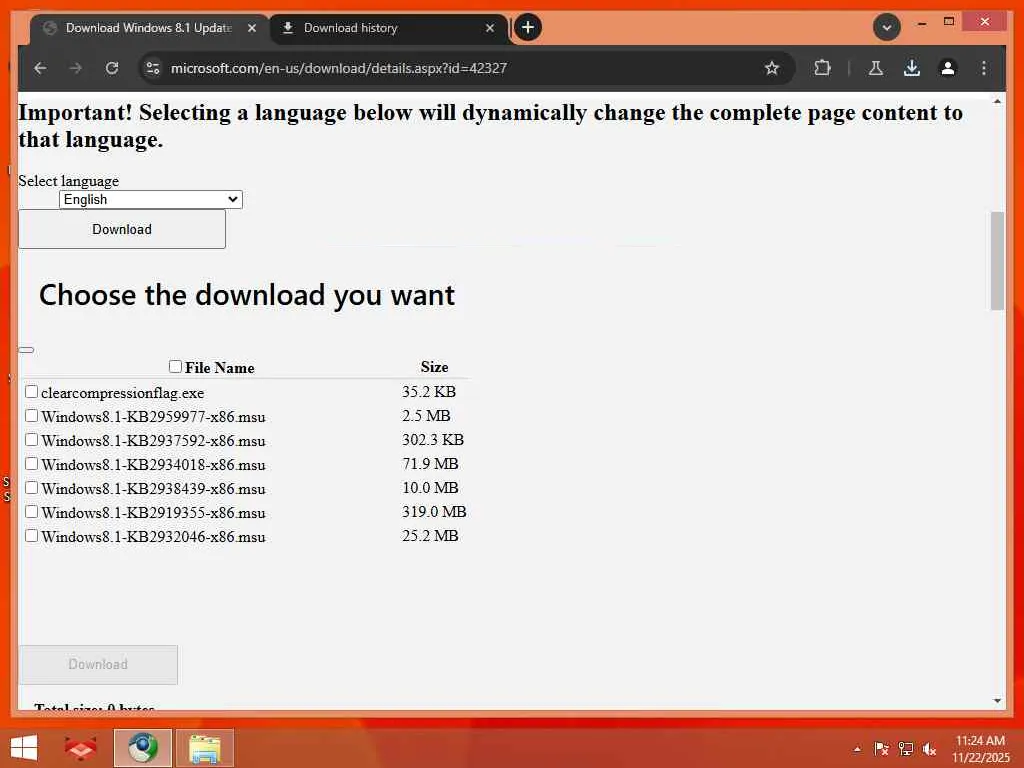This screenshot has height=768, width=1024.
Task: Tick the File Name select-all checkbox
Action: [175, 366]
